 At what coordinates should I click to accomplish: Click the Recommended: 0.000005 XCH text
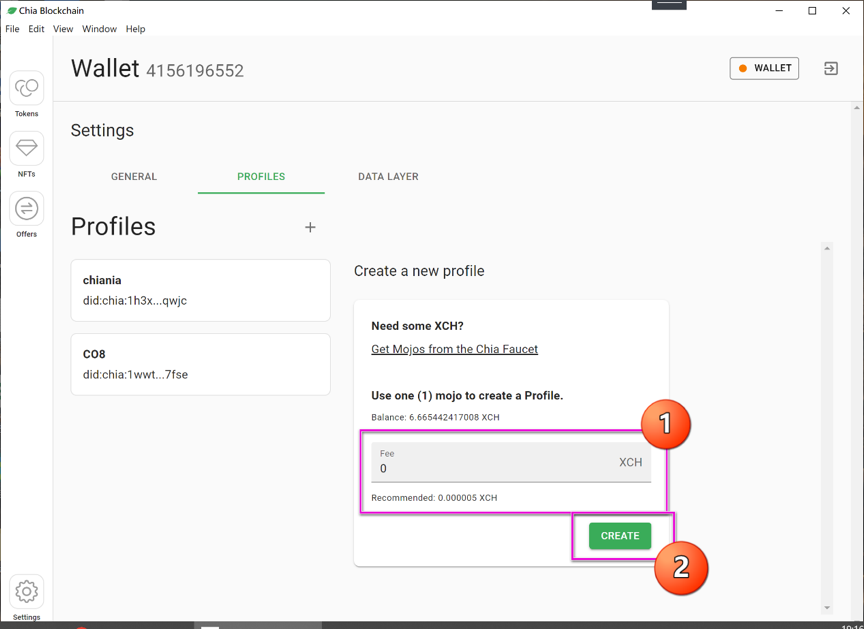point(434,498)
